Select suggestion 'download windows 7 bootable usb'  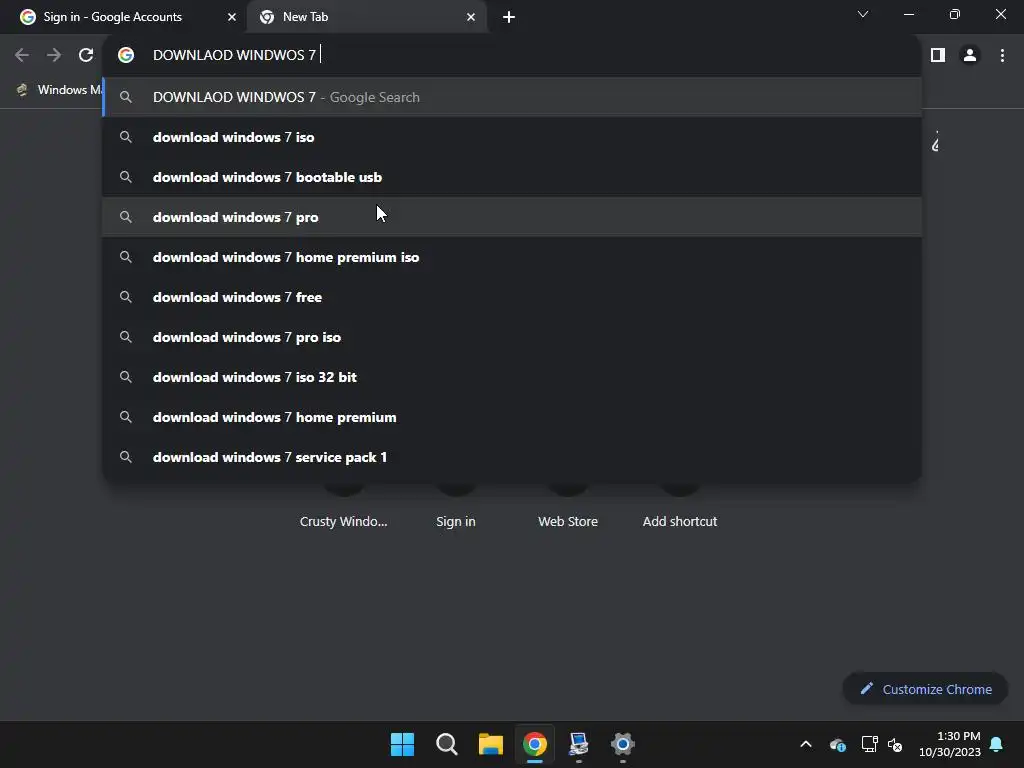[512, 177]
